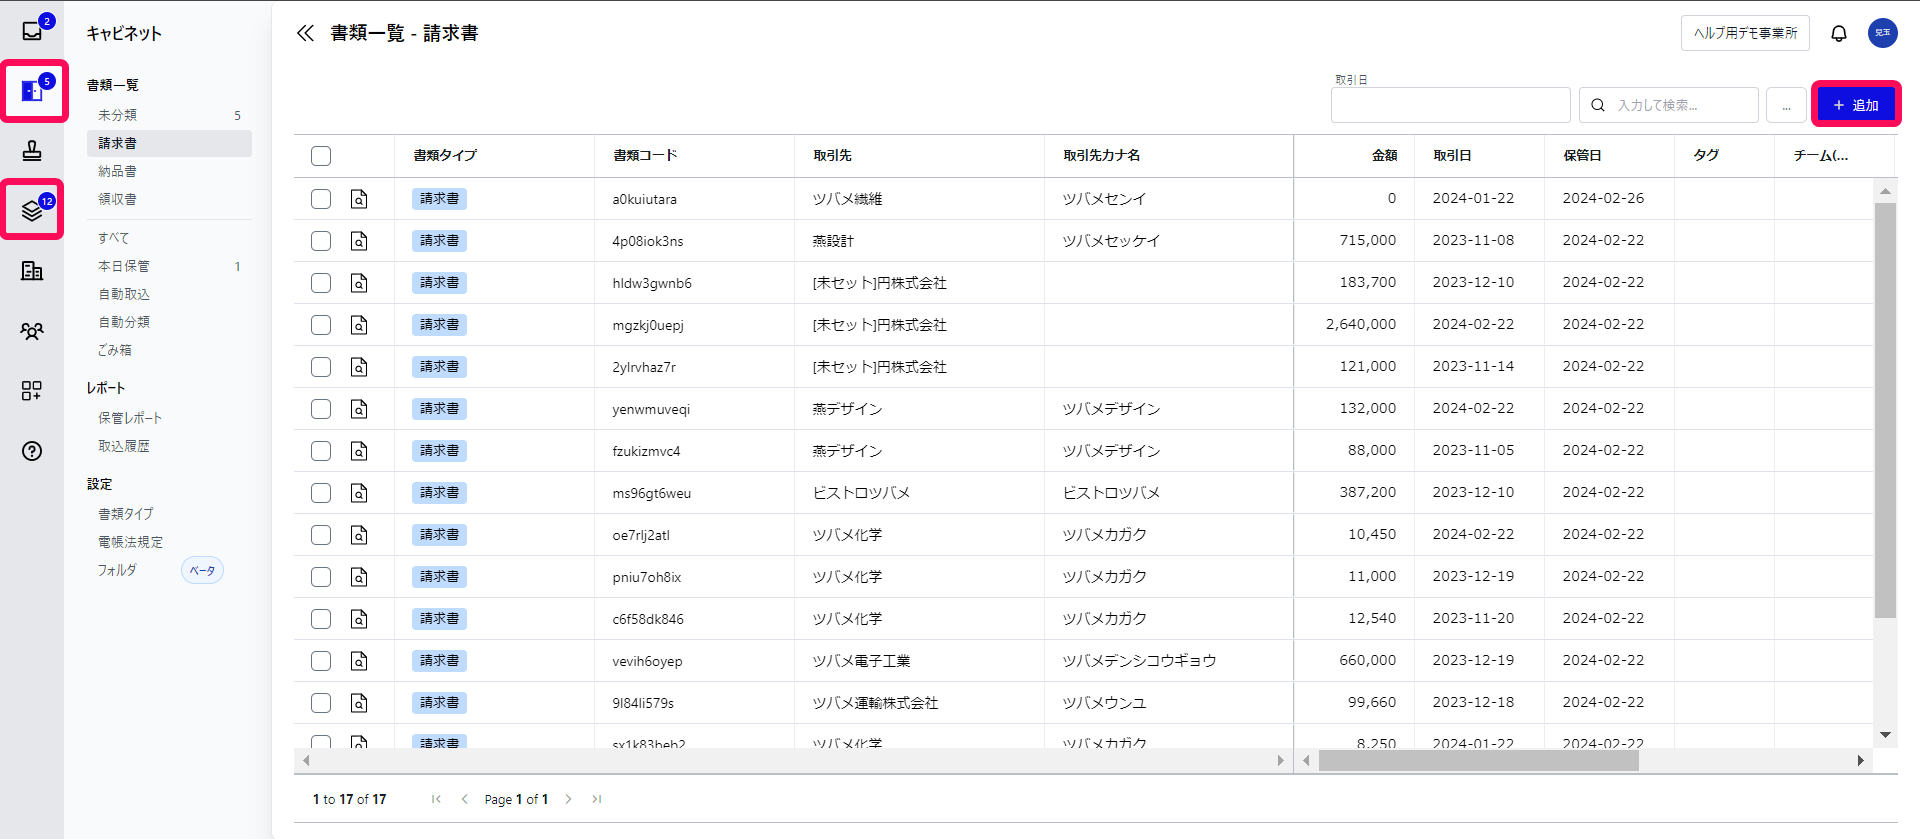Preview the document for 4p08iok3ns

pos(359,241)
